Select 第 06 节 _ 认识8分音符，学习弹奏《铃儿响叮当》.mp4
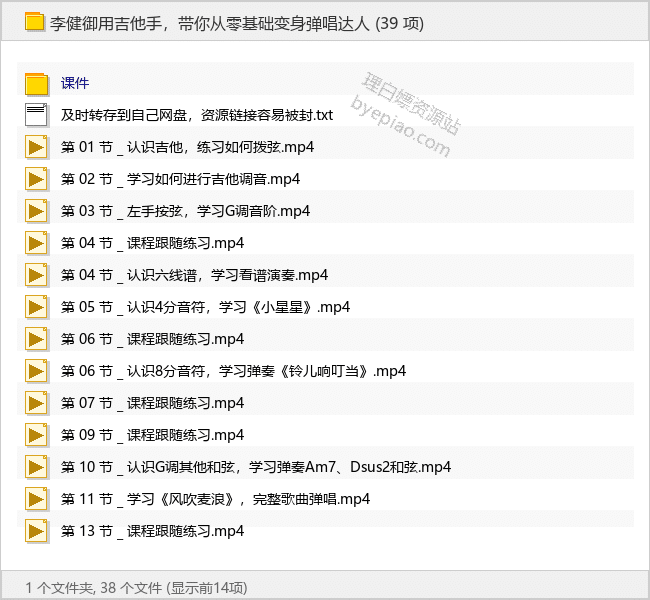650x600 pixels. (233, 371)
